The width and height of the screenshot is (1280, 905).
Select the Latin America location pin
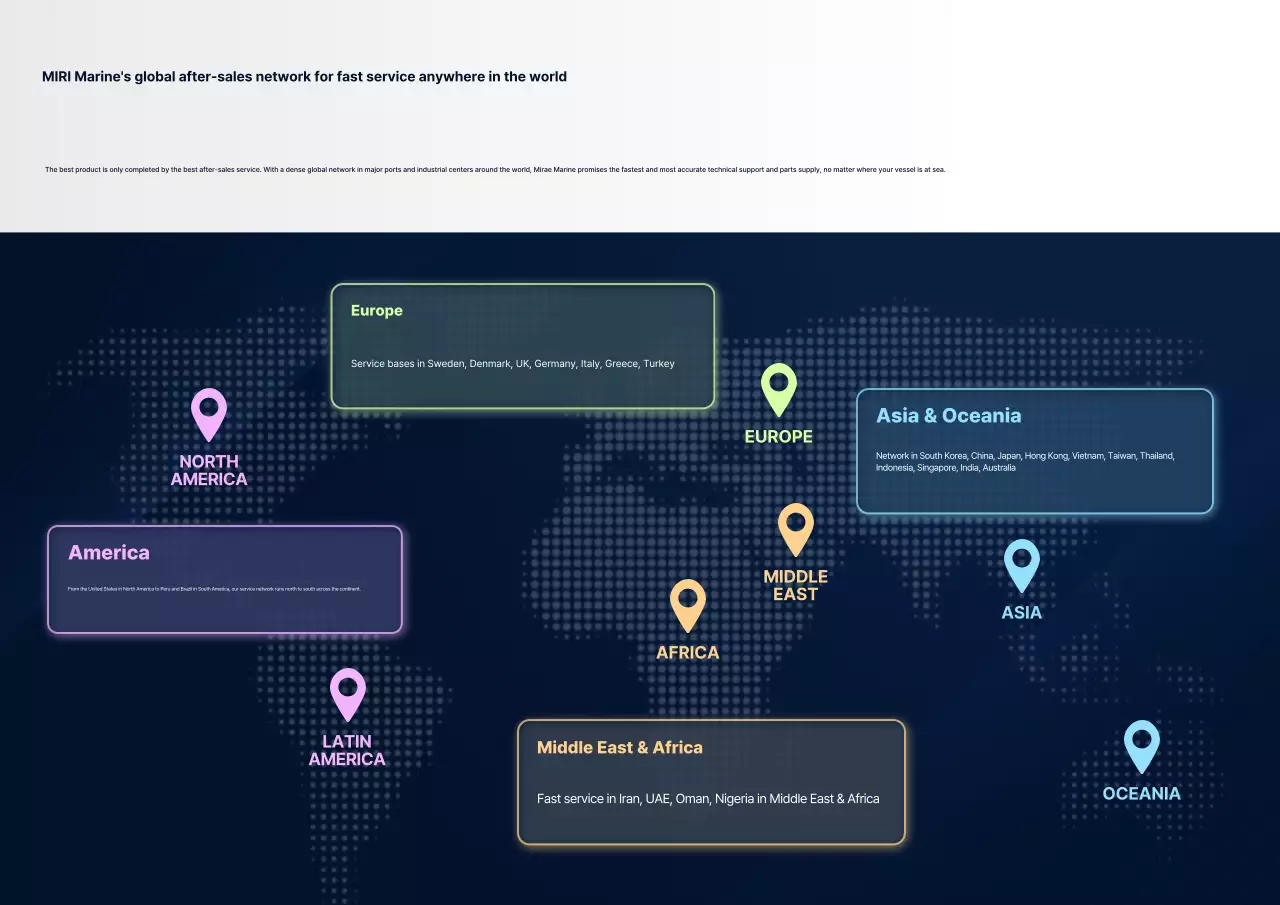[348, 693]
